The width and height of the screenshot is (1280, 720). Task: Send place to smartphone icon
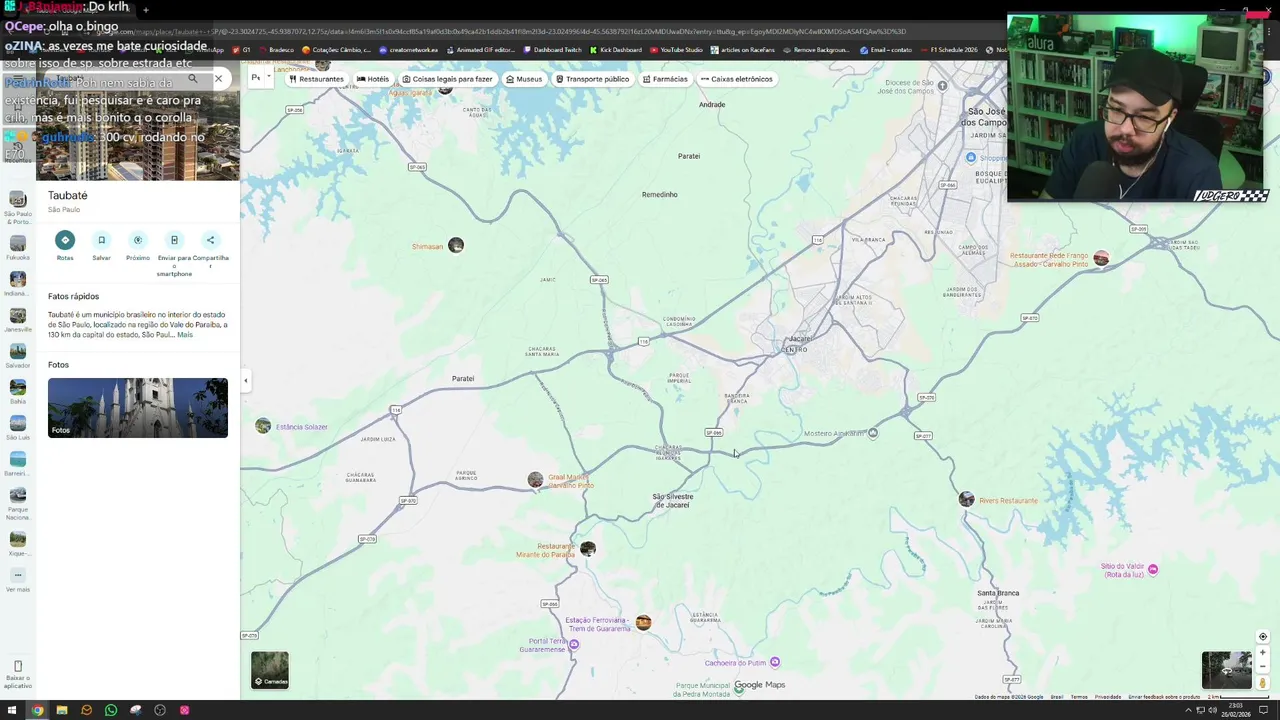click(x=174, y=240)
